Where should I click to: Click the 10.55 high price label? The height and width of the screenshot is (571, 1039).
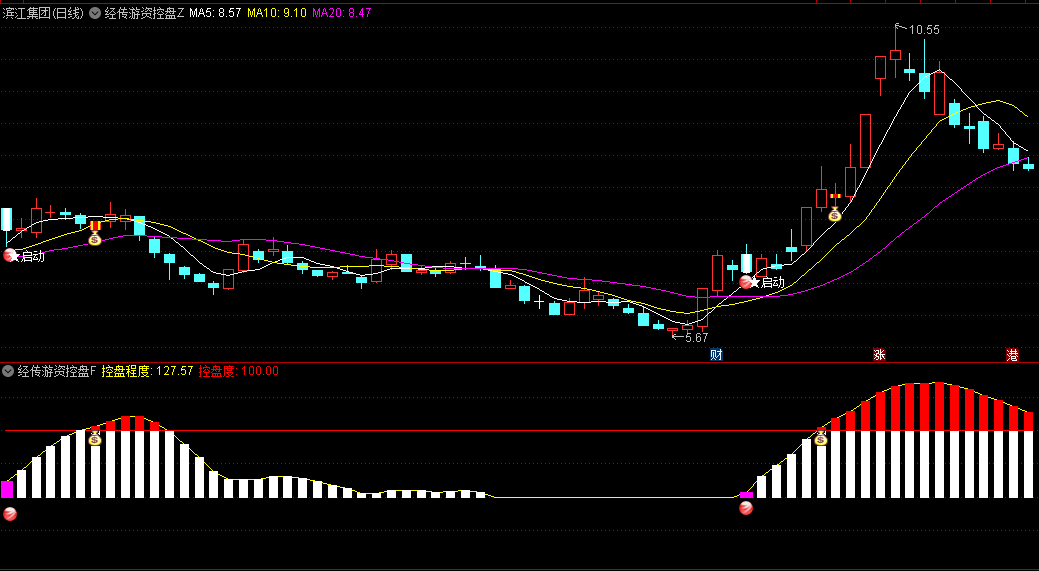(924, 30)
